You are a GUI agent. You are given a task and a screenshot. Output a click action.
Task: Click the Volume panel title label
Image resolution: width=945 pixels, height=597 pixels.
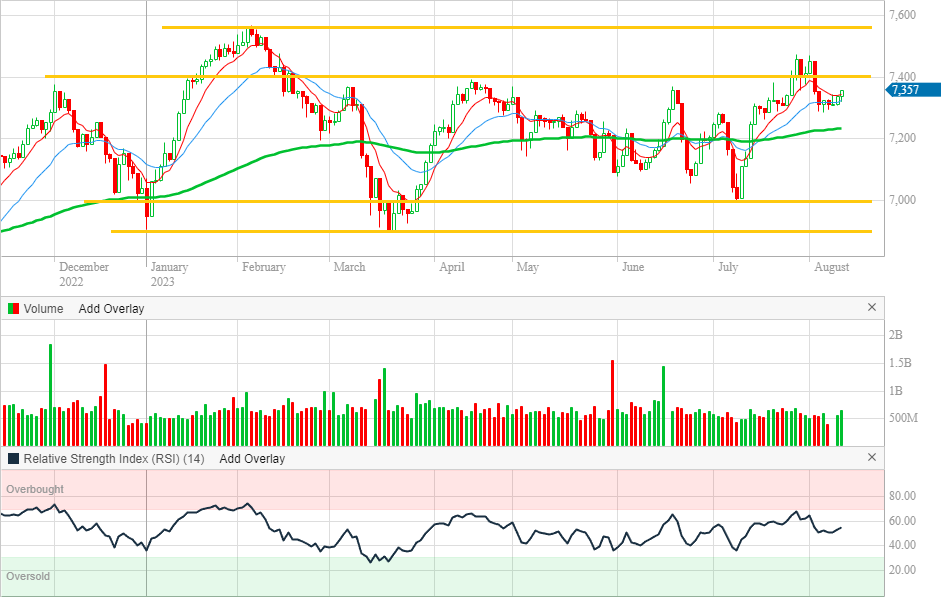43,309
